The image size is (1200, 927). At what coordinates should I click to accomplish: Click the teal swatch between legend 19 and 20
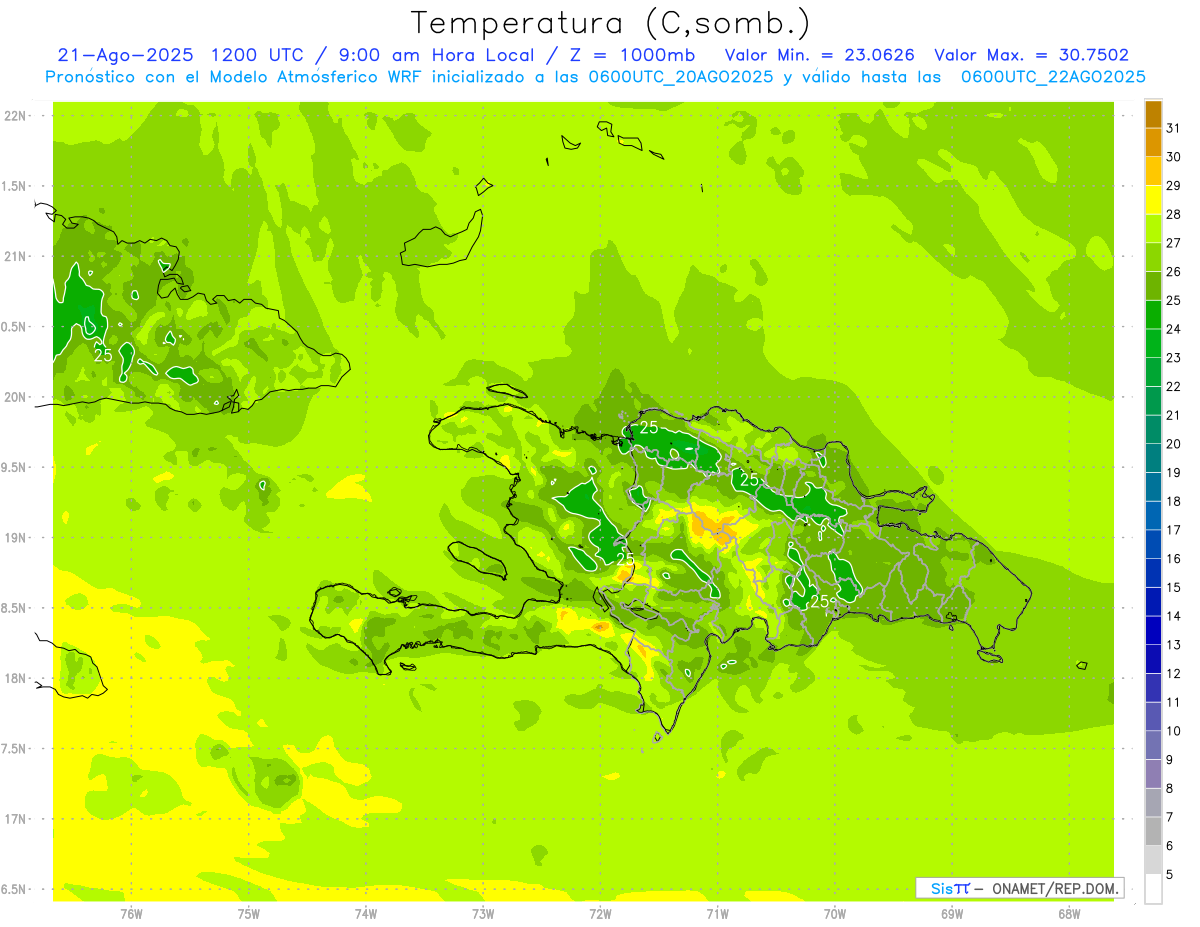tap(1153, 458)
